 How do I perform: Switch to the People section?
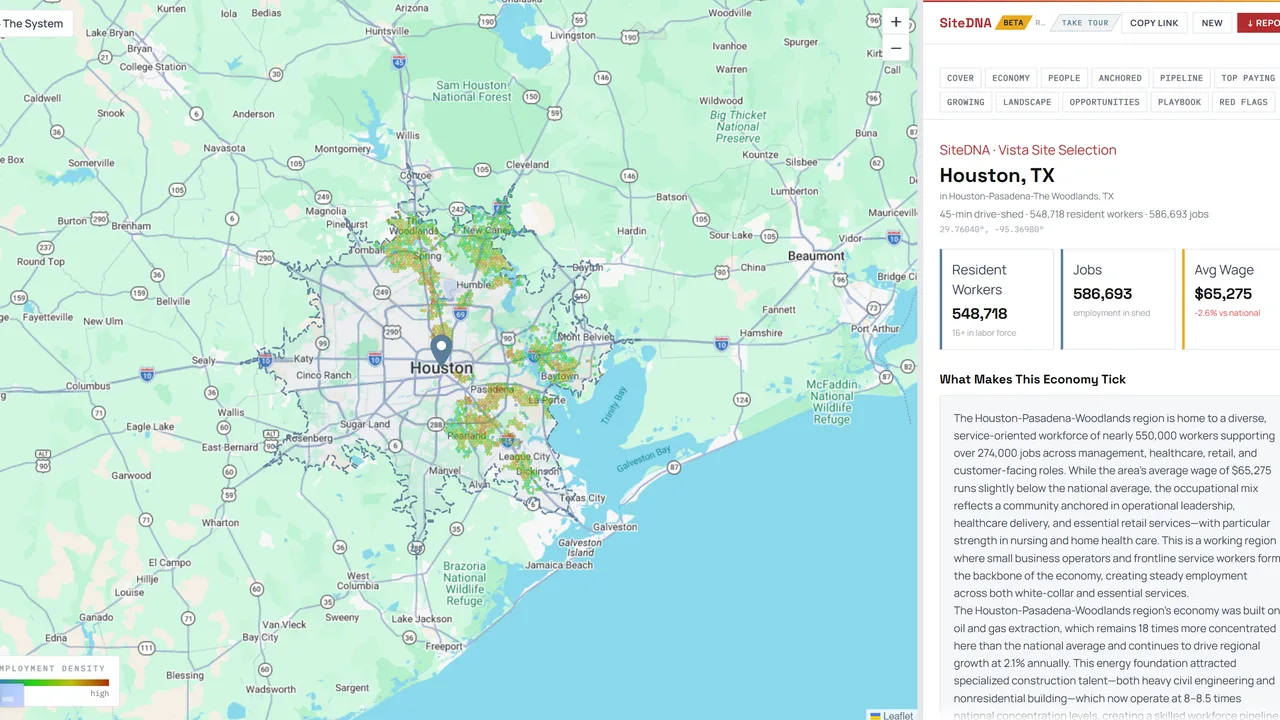point(1064,78)
